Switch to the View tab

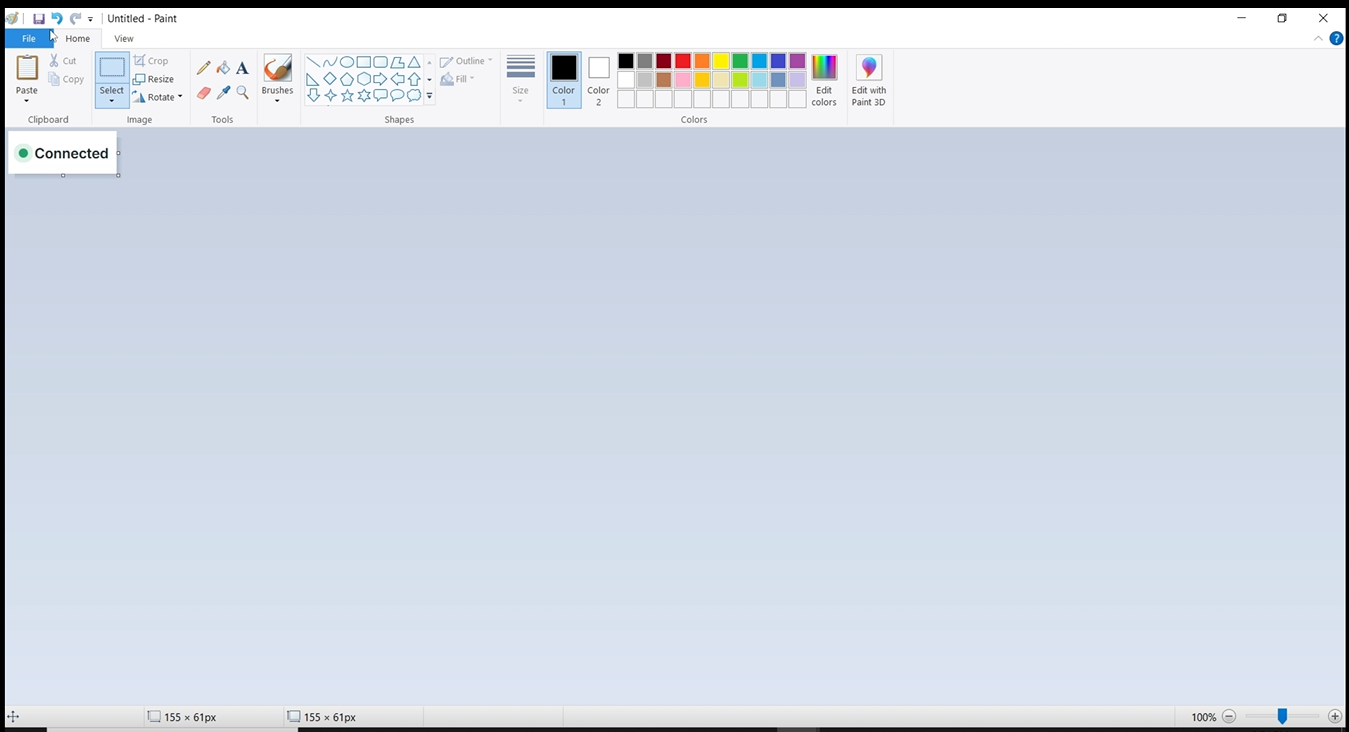tap(124, 38)
